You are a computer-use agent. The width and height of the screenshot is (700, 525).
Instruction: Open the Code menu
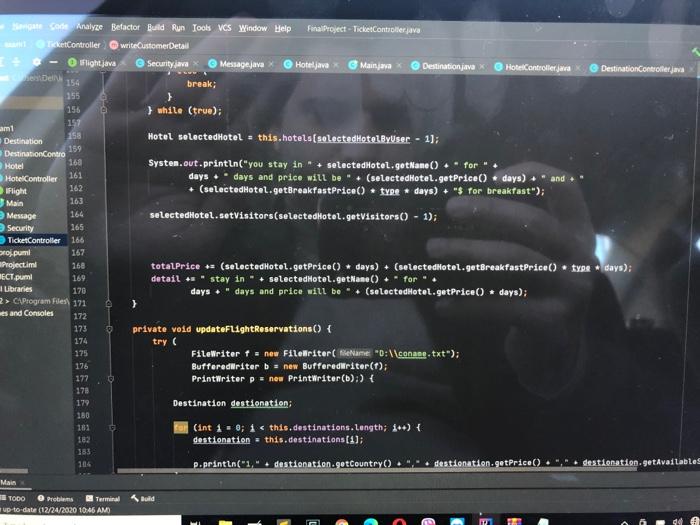tap(58, 26)
